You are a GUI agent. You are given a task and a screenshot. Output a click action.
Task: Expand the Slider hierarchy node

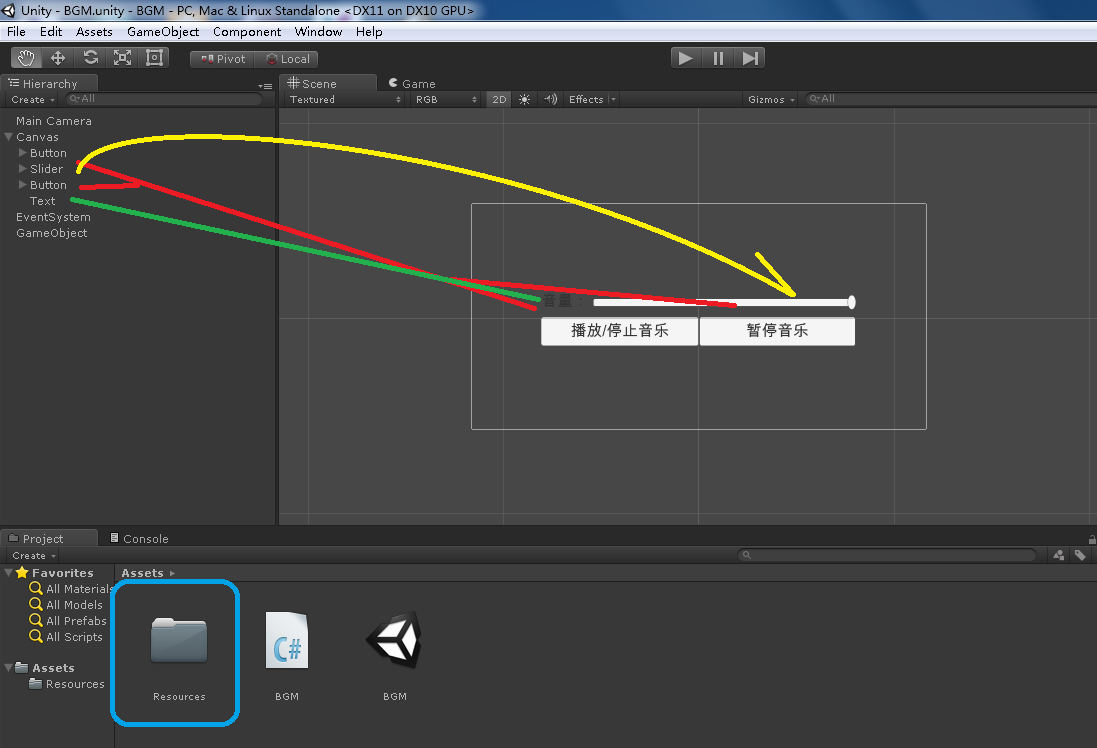tap(22, 169)
